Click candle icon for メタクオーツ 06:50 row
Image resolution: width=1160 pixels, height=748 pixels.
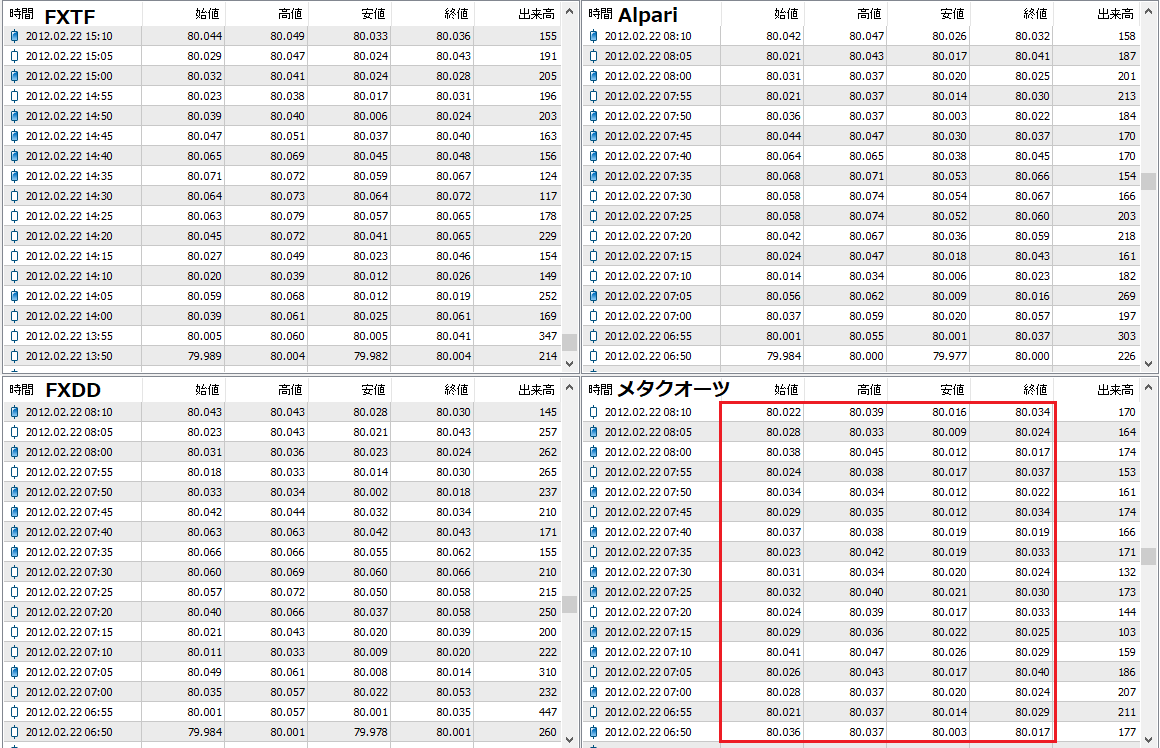pos(593,731)
